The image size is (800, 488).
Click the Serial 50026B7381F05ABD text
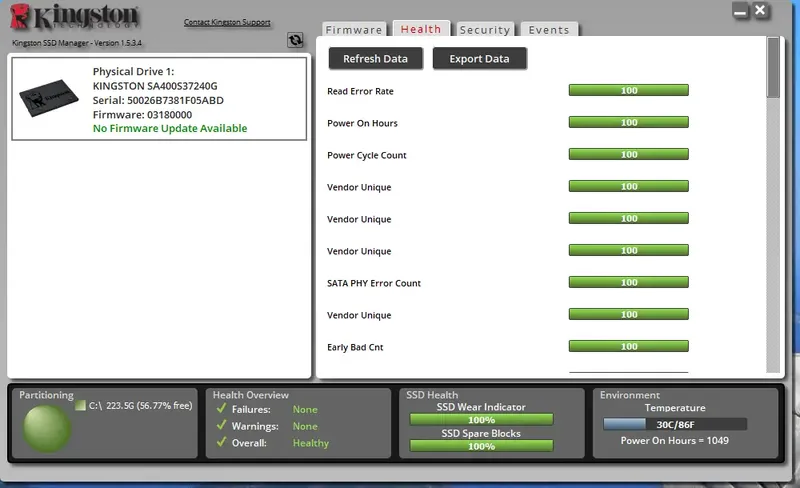[158, 100]
